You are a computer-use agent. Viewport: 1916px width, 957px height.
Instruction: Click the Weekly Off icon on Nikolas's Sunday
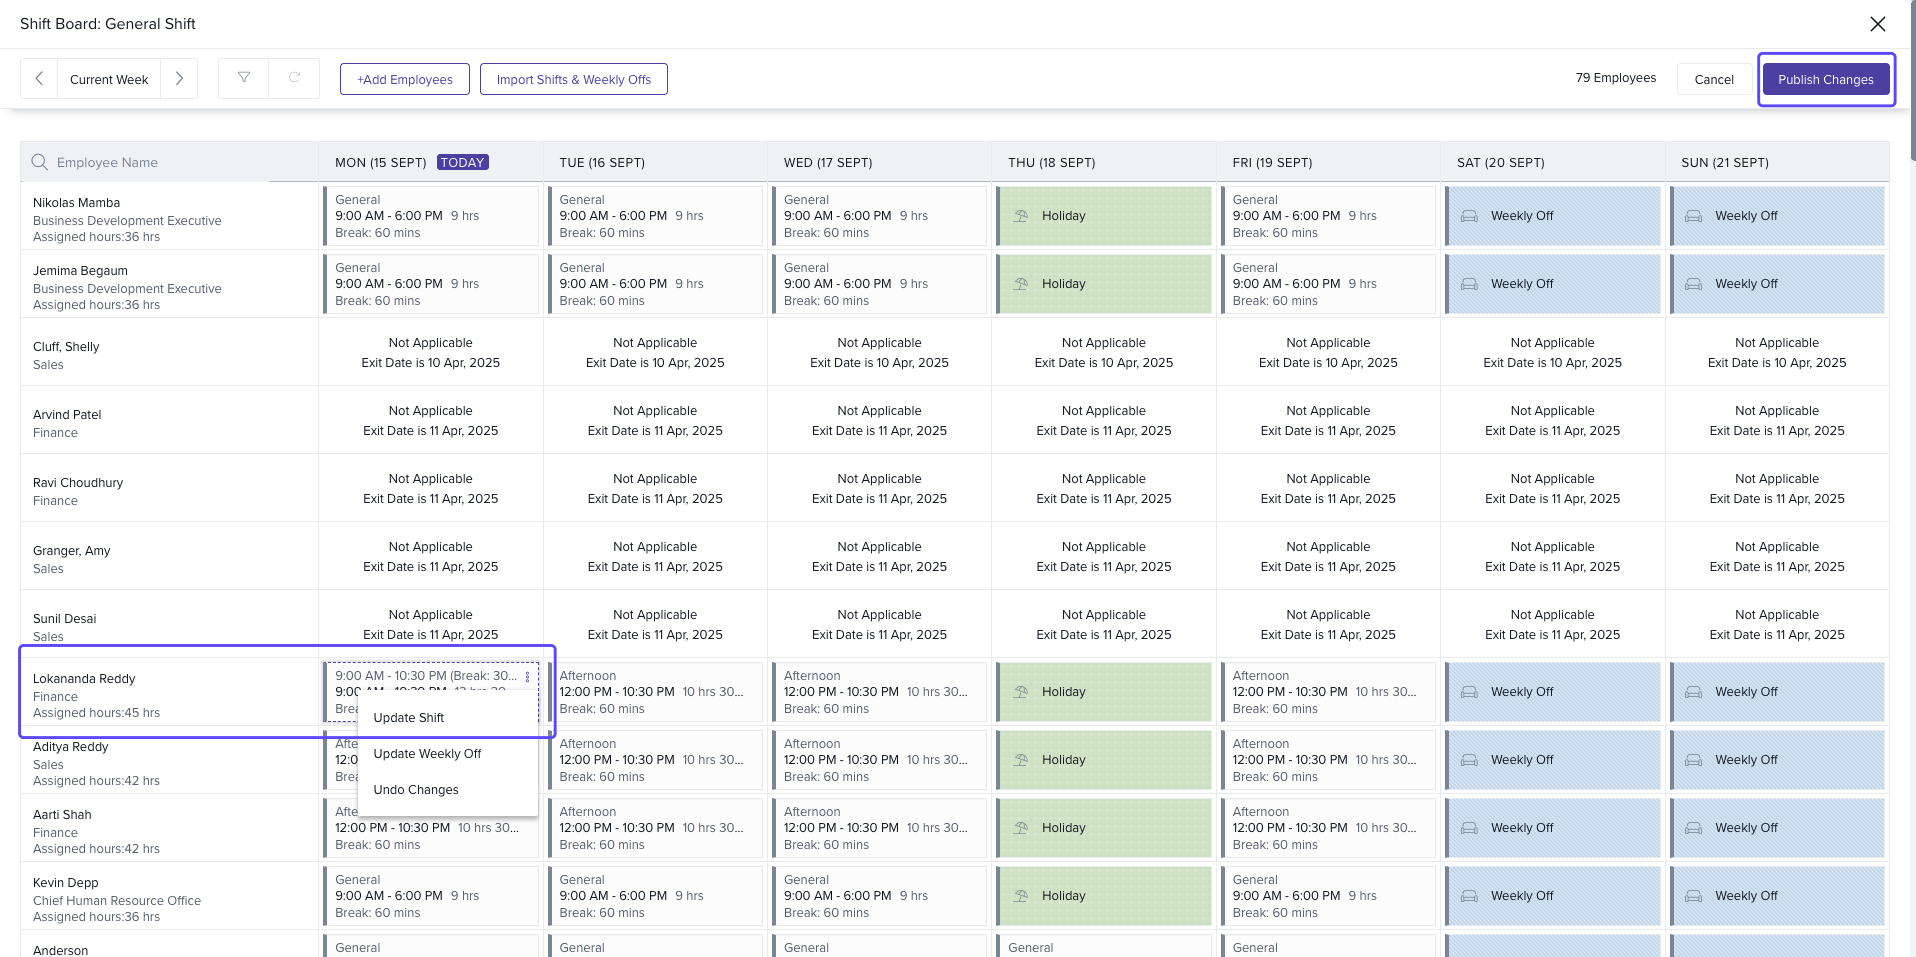coord(1693,216)
